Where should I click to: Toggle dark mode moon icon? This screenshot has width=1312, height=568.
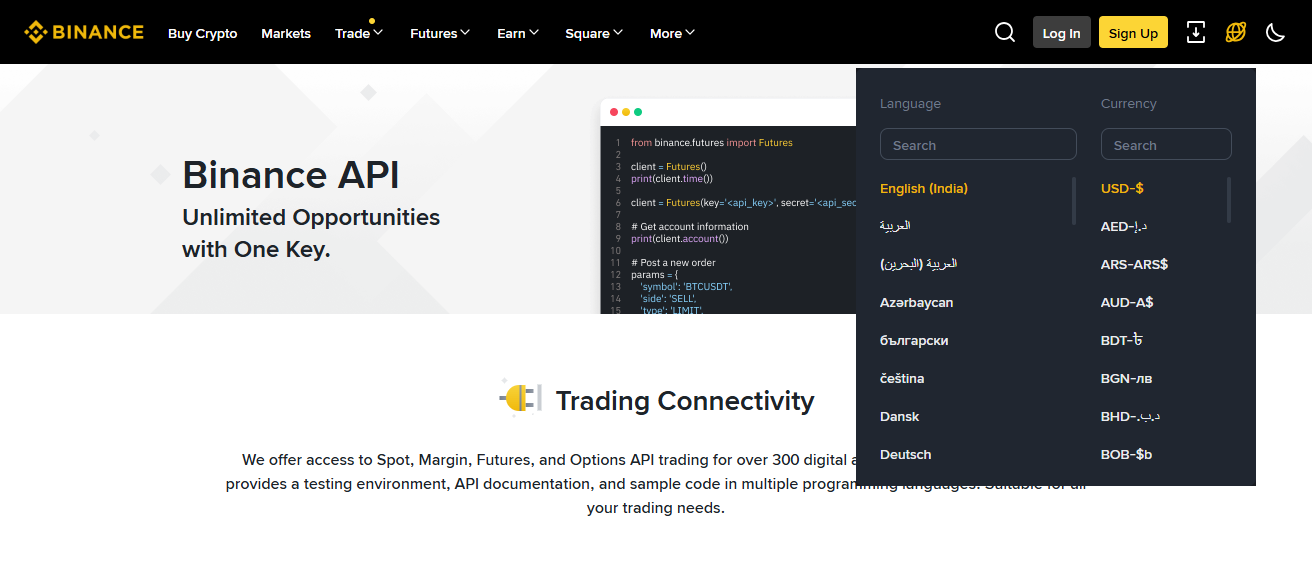tap(1275, 32)
